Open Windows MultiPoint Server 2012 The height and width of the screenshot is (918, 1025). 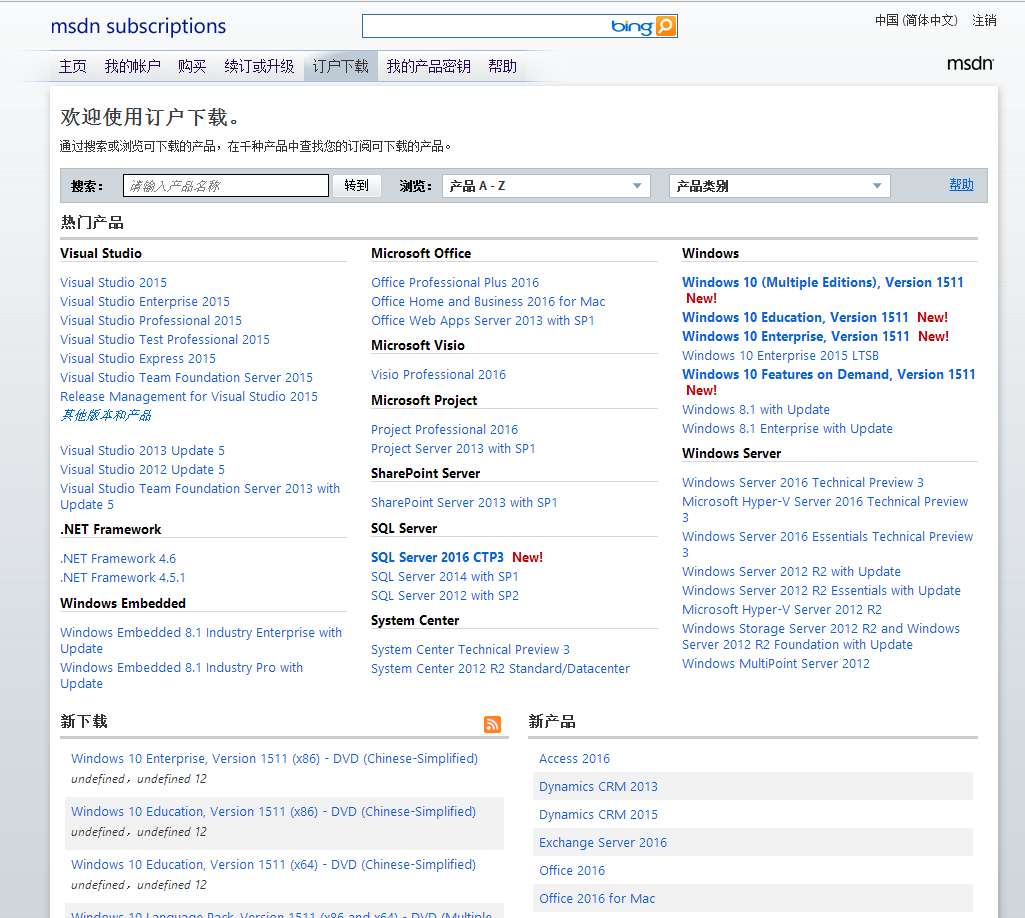[x=776, y=664]
